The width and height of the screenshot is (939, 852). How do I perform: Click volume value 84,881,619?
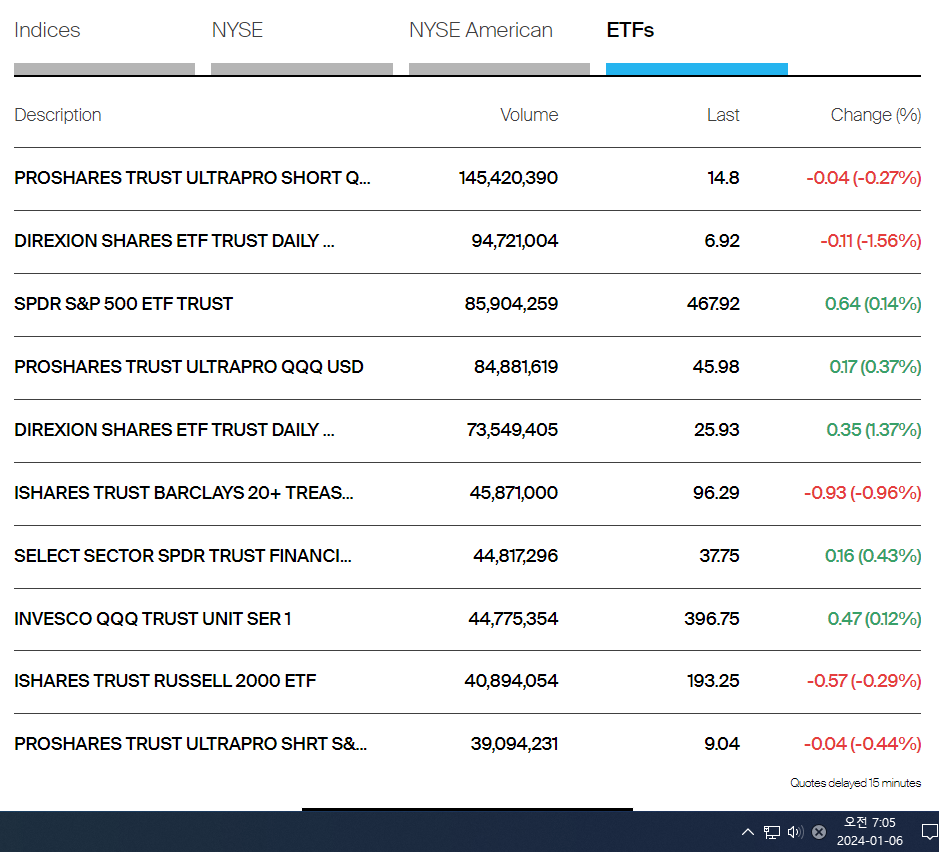click(516, 366)
